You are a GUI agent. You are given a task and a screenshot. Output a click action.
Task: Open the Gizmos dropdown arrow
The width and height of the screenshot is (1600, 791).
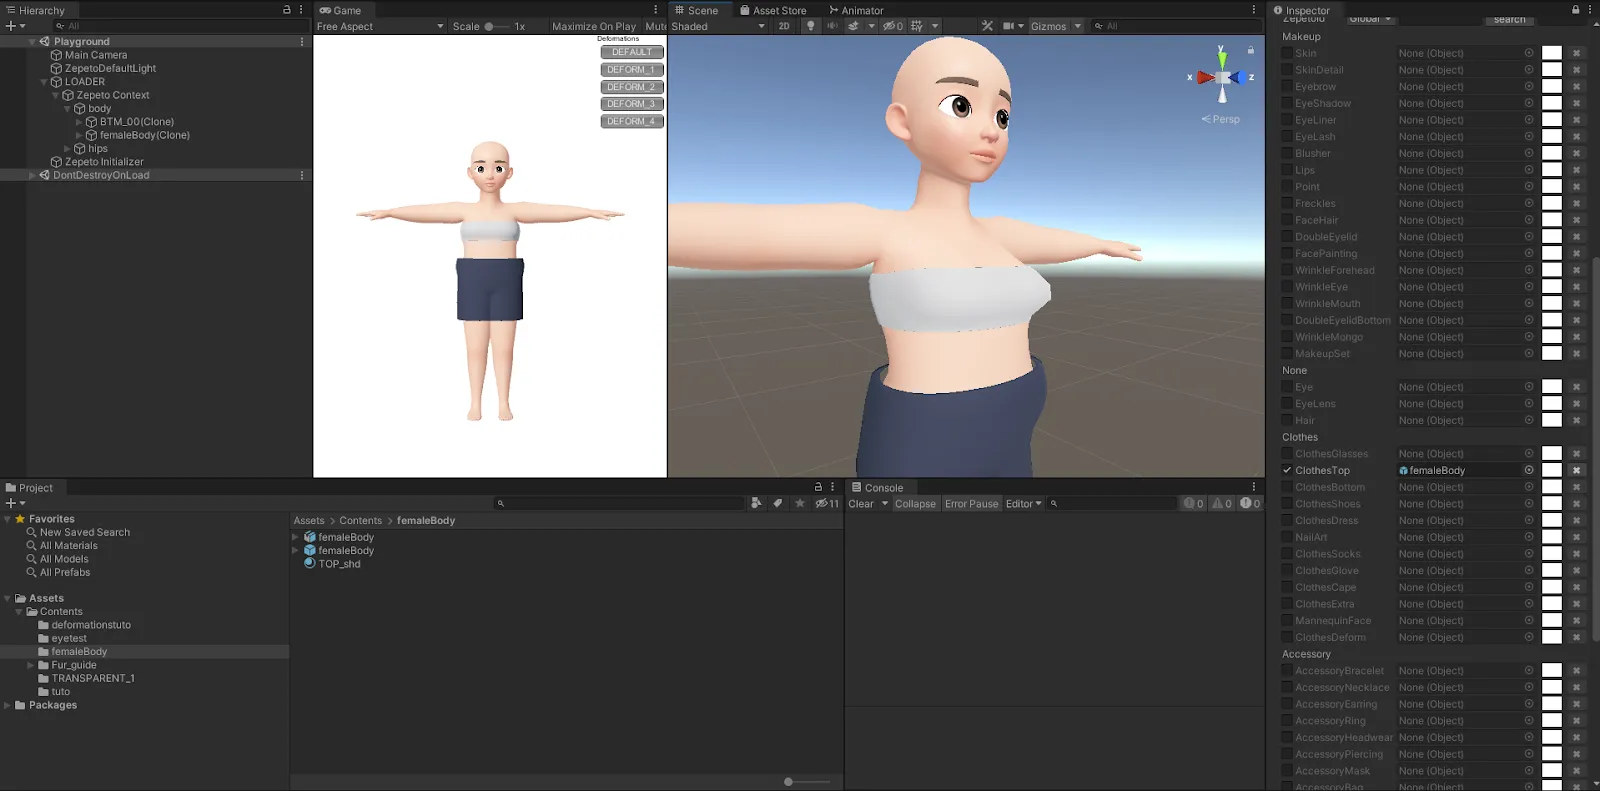pyautogui.click(x=1078, y=26)
